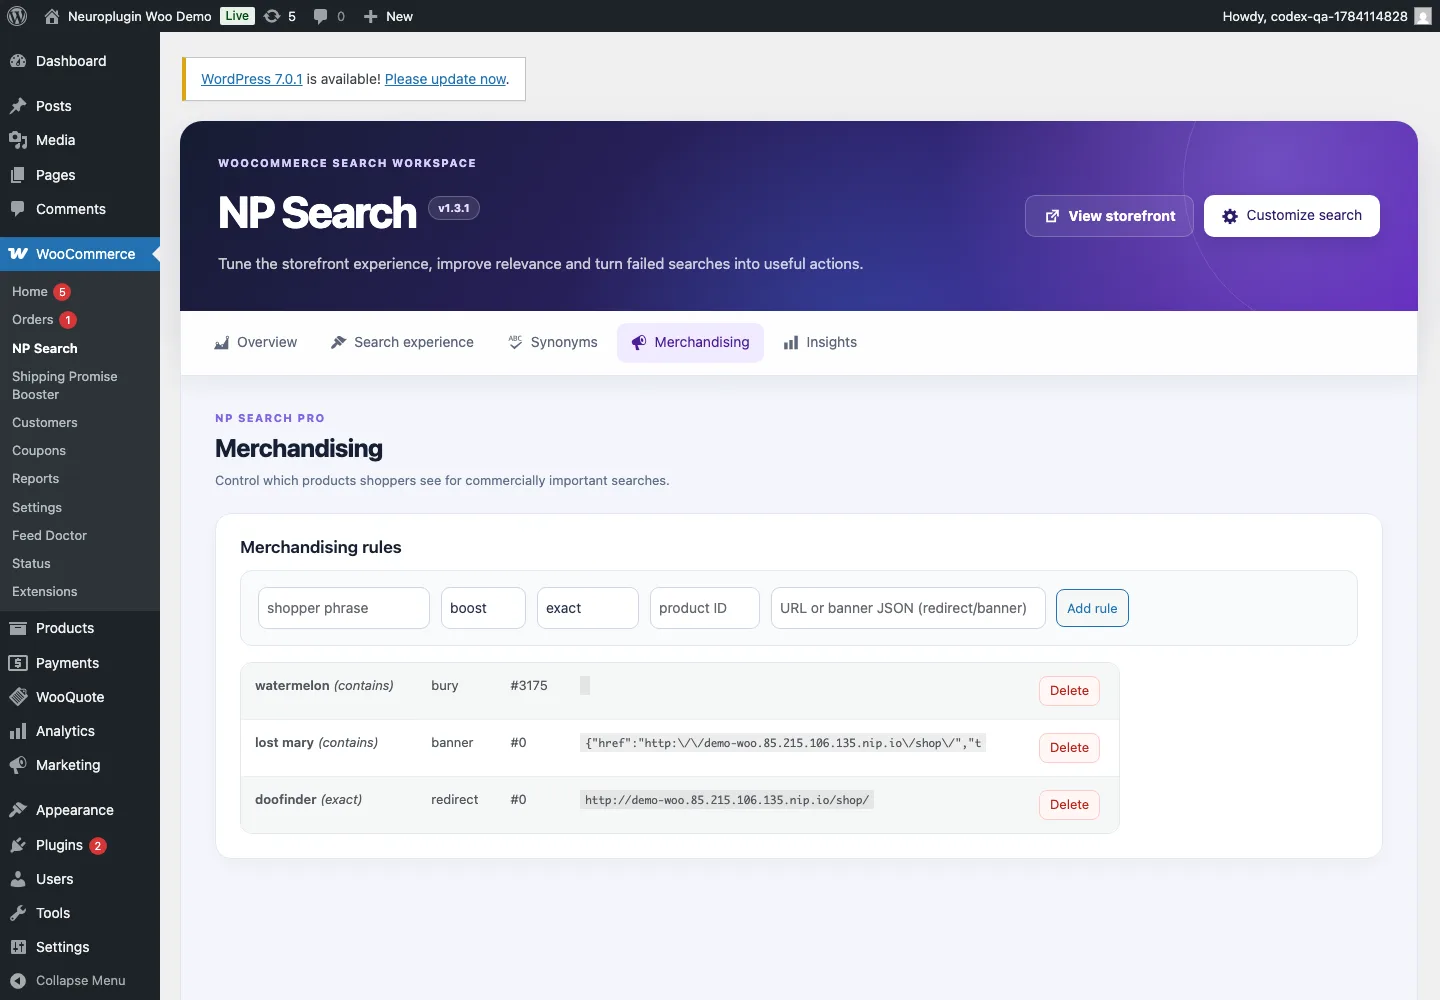The width and height of the screenshot is (1440, 1000).
Task: Click the Tools wrench icon in sidebar
Action: pos(18,913)
